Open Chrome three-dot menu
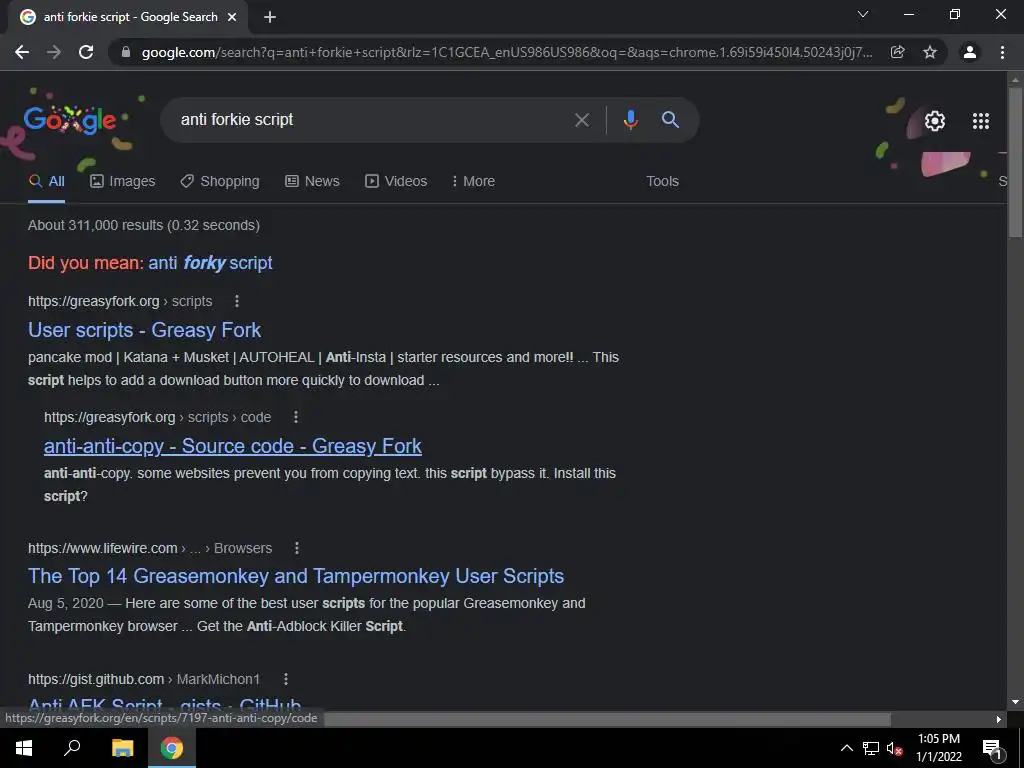Screen dimensions: 1024x768 point(1002,52)
